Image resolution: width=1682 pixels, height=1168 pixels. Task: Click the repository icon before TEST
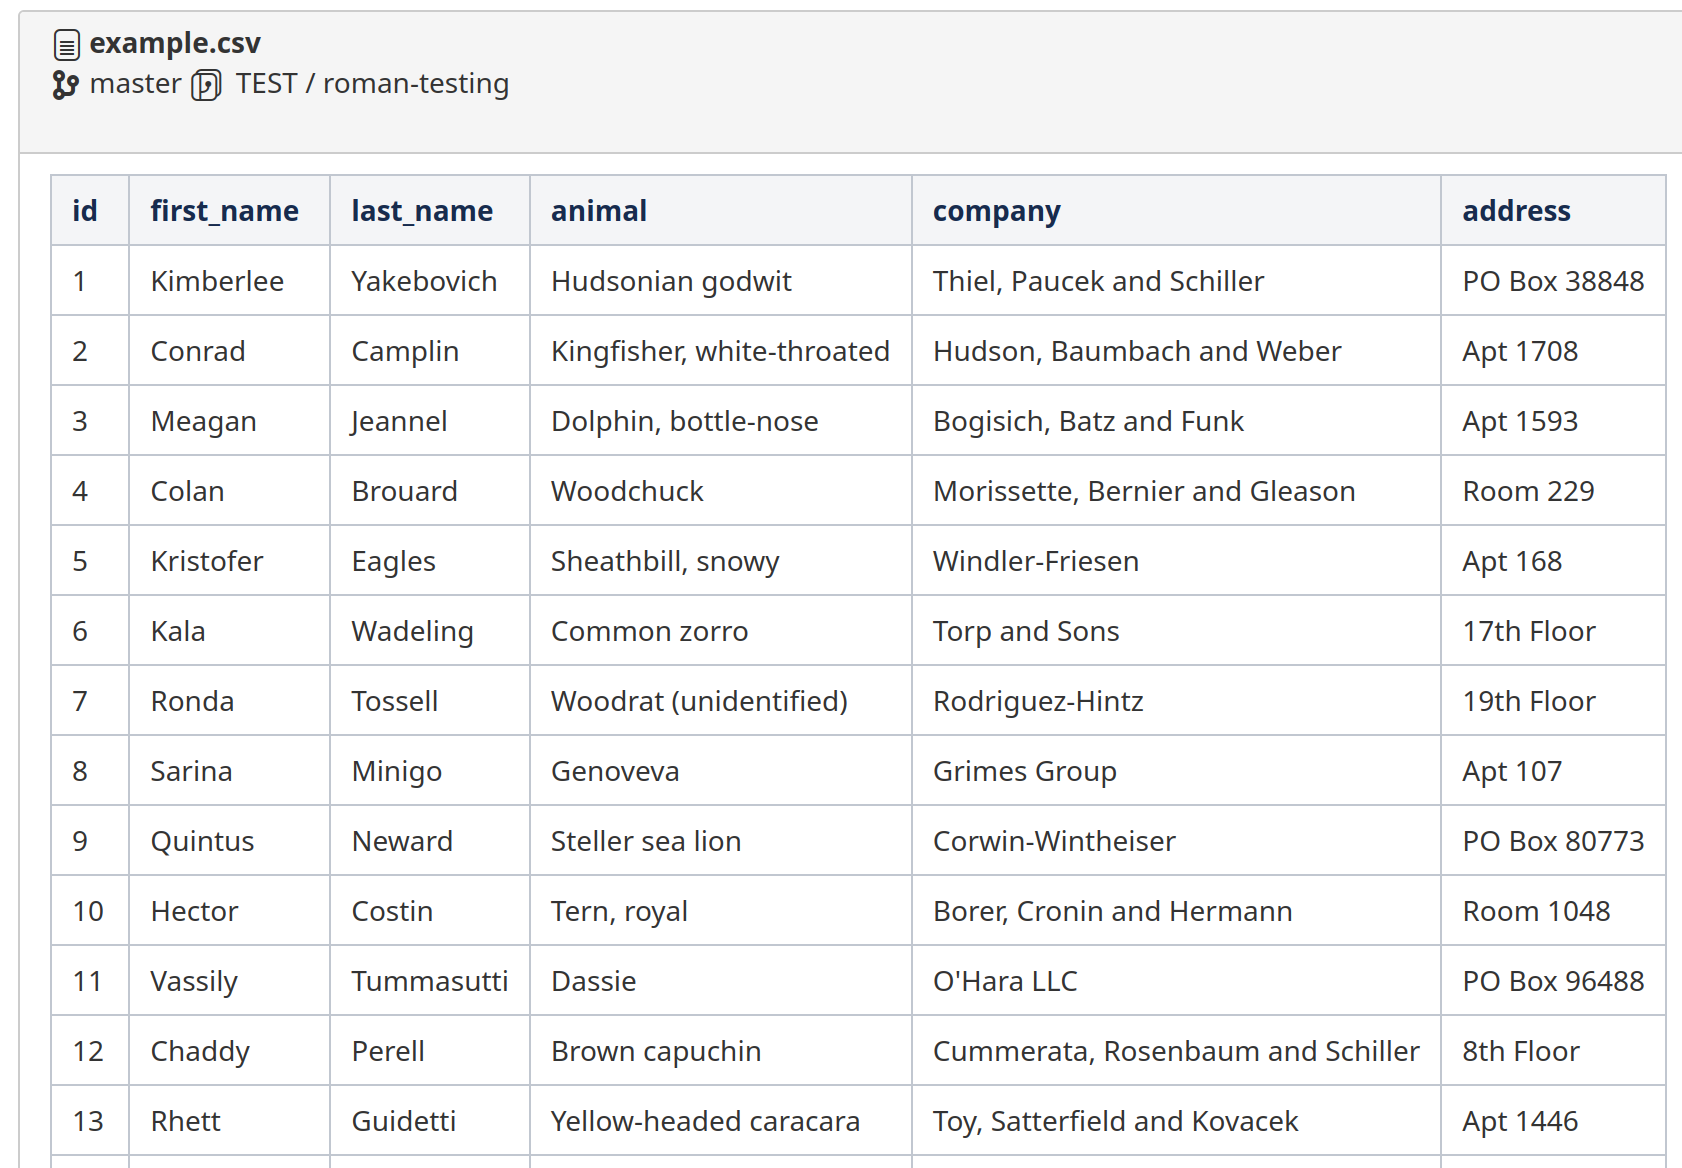pos(206,85)
